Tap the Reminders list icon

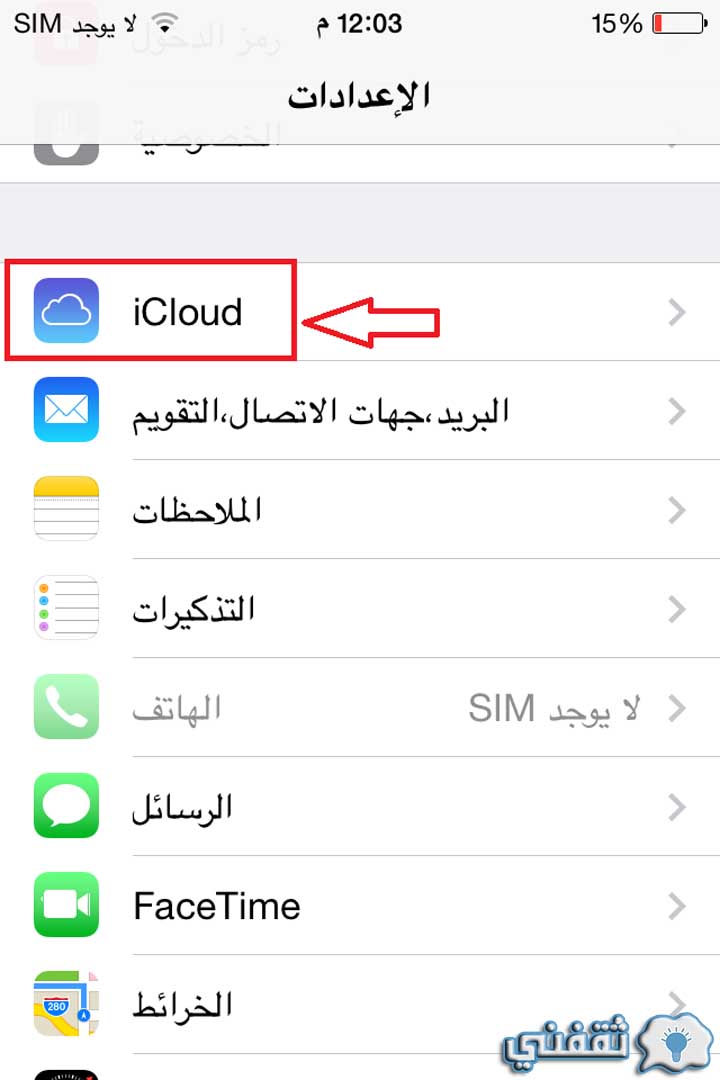click(x=66, y=608)
